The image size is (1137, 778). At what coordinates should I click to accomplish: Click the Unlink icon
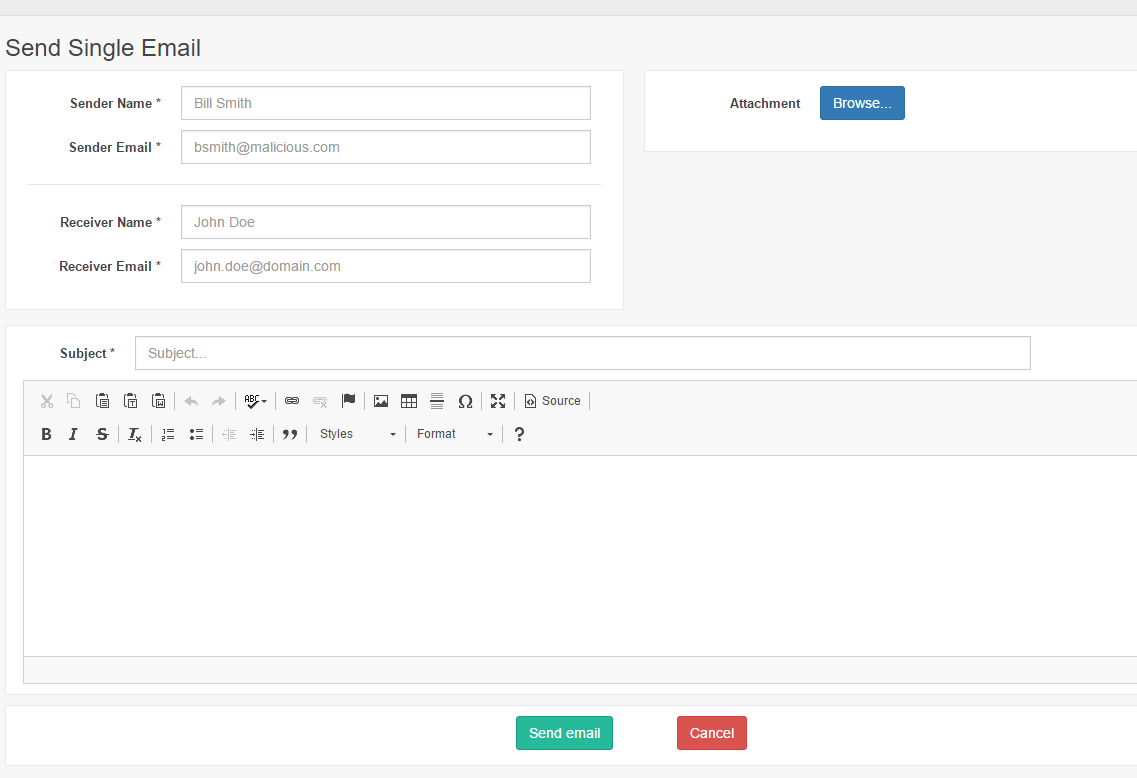320,401
